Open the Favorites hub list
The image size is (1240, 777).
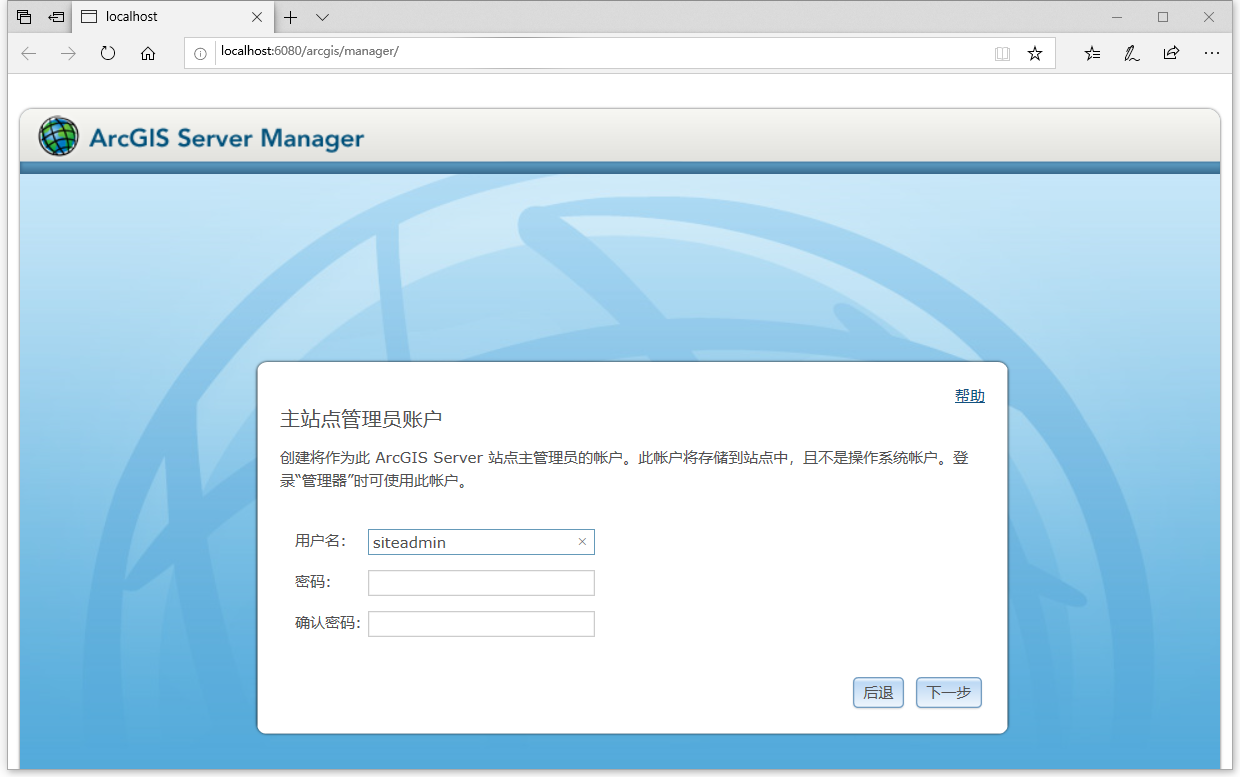[1092, 53]
